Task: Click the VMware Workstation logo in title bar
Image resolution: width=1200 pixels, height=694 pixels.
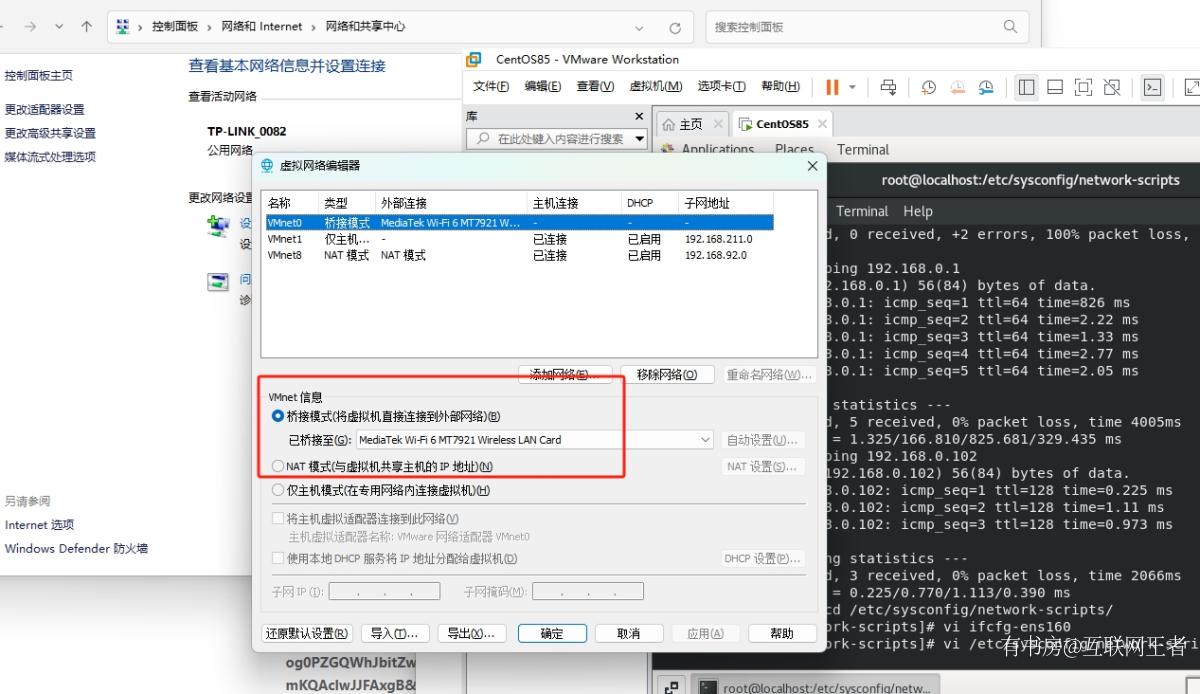Action: point(475,59)
